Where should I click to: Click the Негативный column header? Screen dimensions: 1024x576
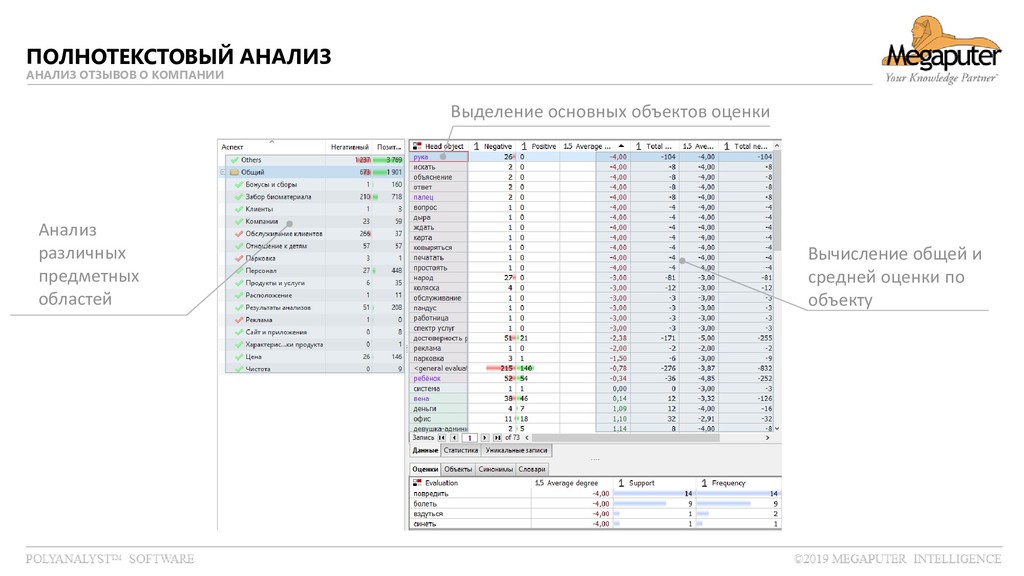coord(349,147)
